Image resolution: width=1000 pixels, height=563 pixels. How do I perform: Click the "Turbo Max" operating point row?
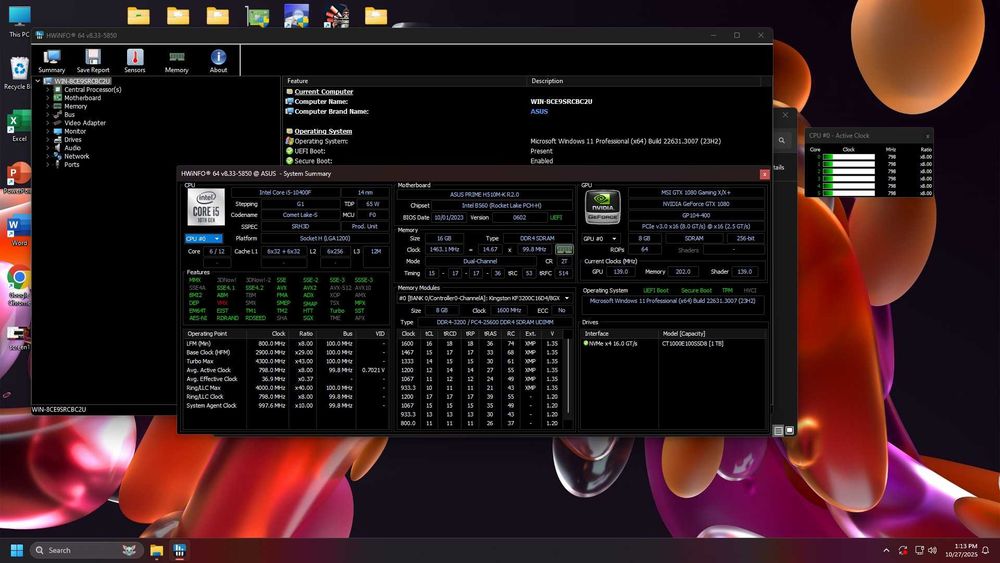coord(286,362)
